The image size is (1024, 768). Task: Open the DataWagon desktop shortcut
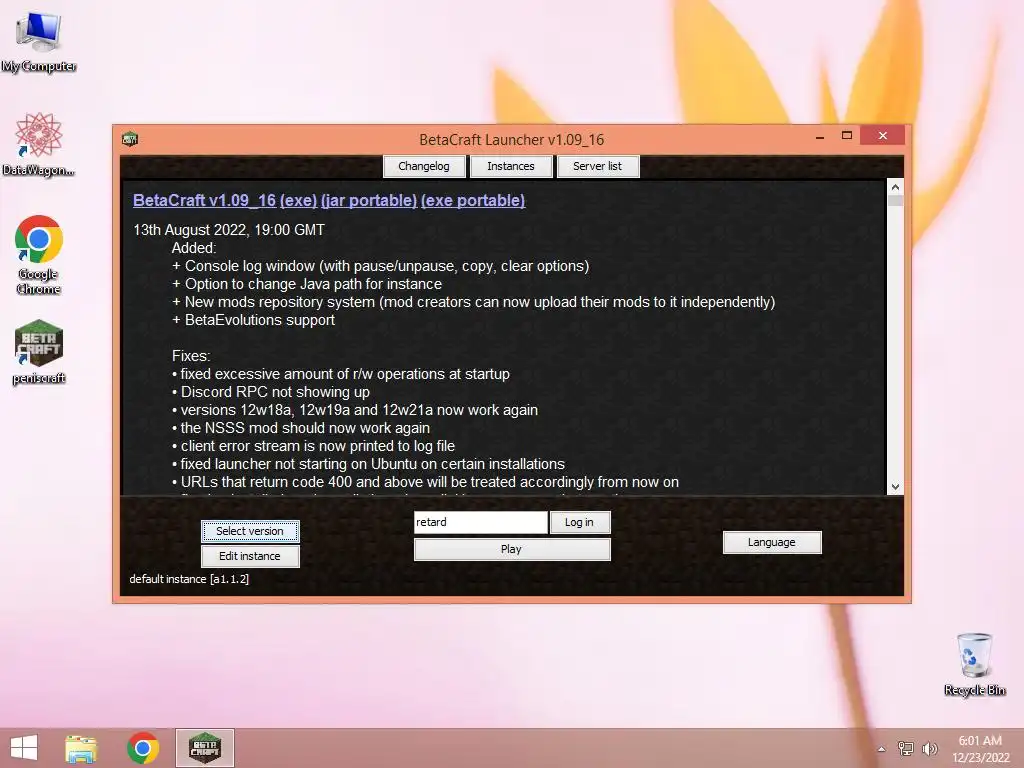pyautogui.click(x=39, y=144)
